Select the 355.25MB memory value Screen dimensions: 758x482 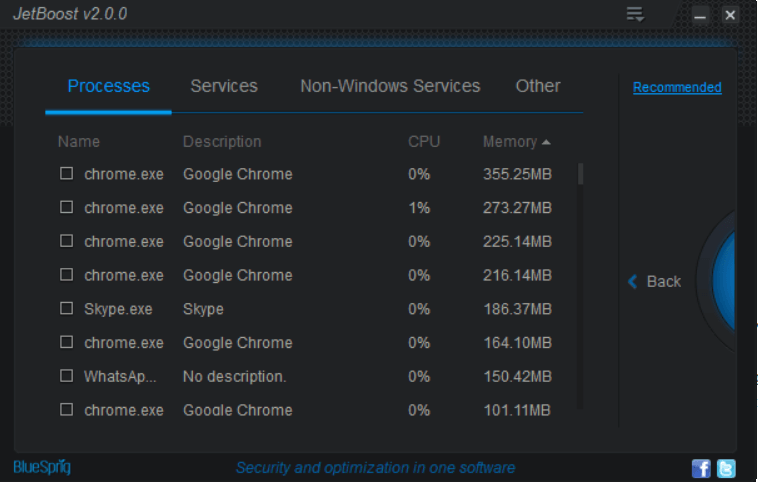coord(517,174)
